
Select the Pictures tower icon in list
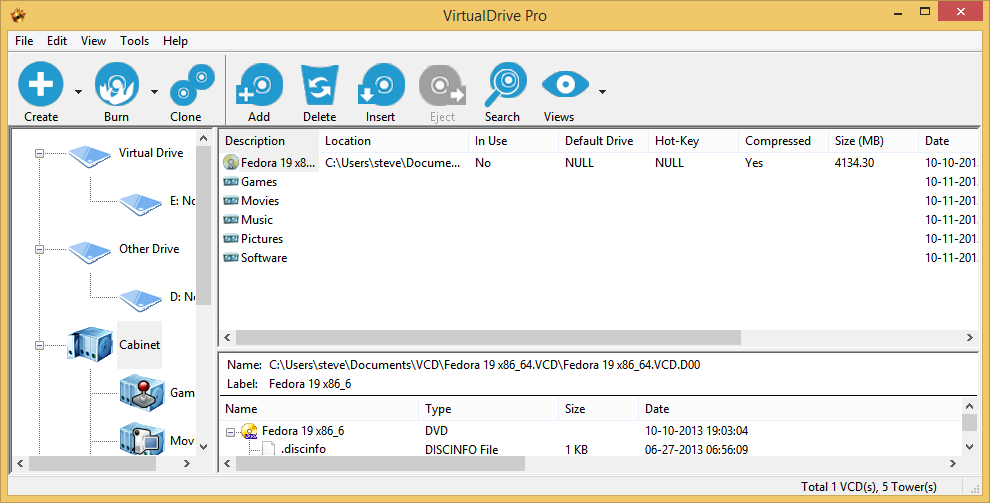(x=231, y=239)
